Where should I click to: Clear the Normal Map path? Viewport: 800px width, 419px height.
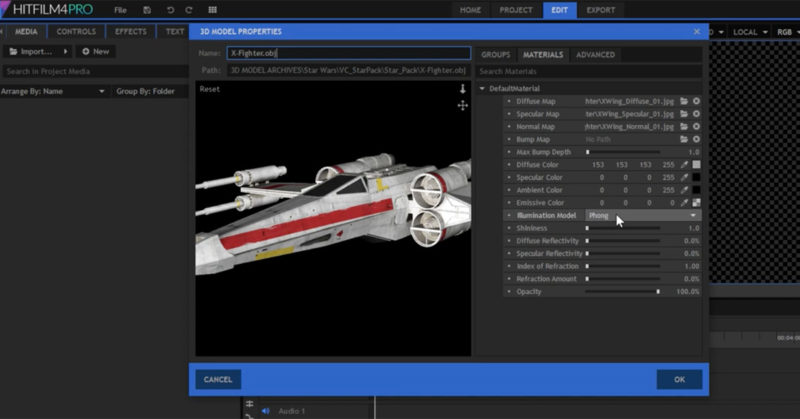click(x=696, y=127)
